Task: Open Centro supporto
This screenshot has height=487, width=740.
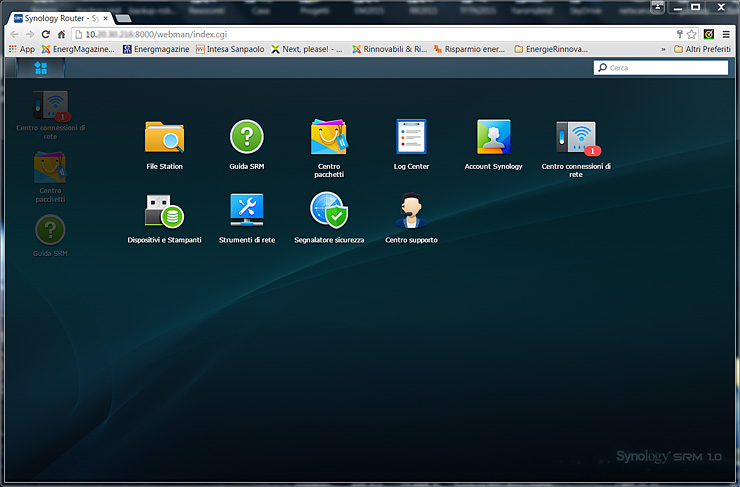Action: [x=411, y=211]
